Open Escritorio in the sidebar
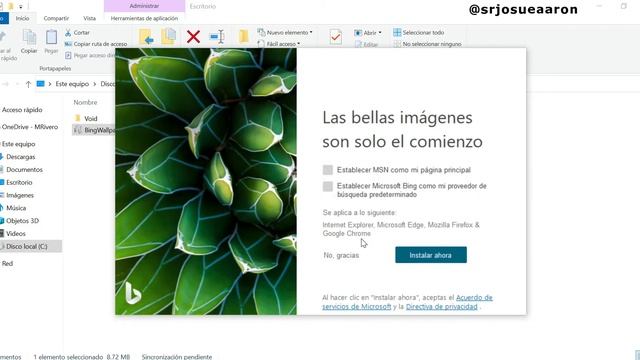 pos(18,182)
